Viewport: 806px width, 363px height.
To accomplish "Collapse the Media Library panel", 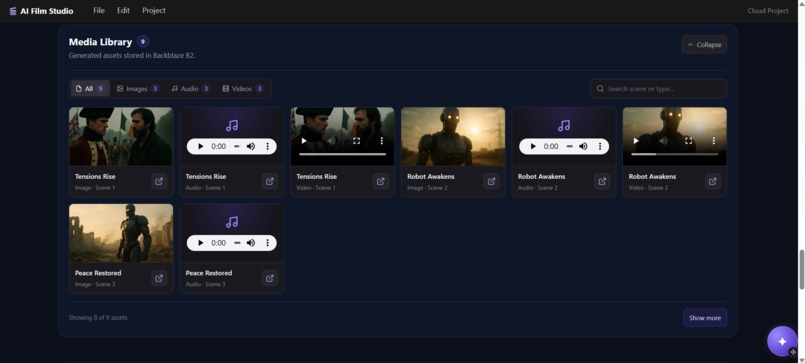I will pyautogui.click(x=704, y=45).
